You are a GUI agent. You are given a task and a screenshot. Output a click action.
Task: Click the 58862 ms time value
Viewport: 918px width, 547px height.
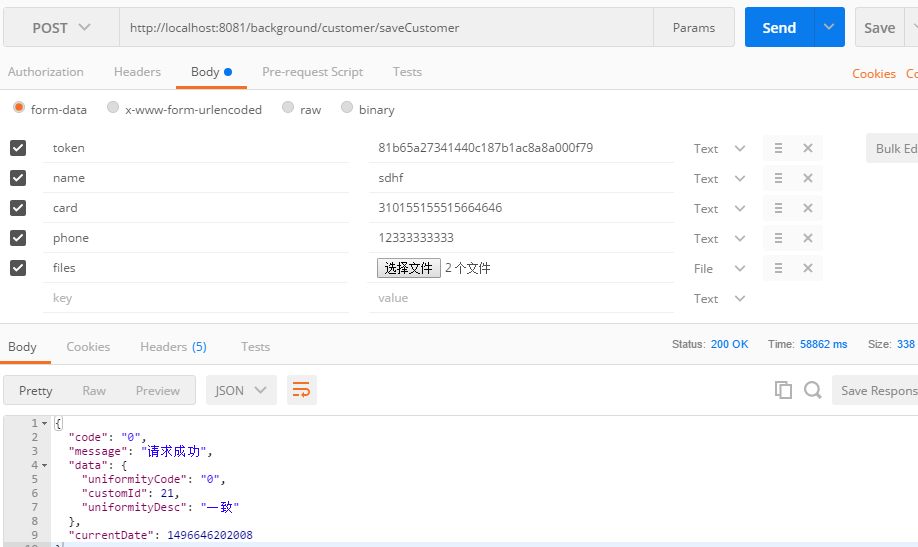coord(824,344)
